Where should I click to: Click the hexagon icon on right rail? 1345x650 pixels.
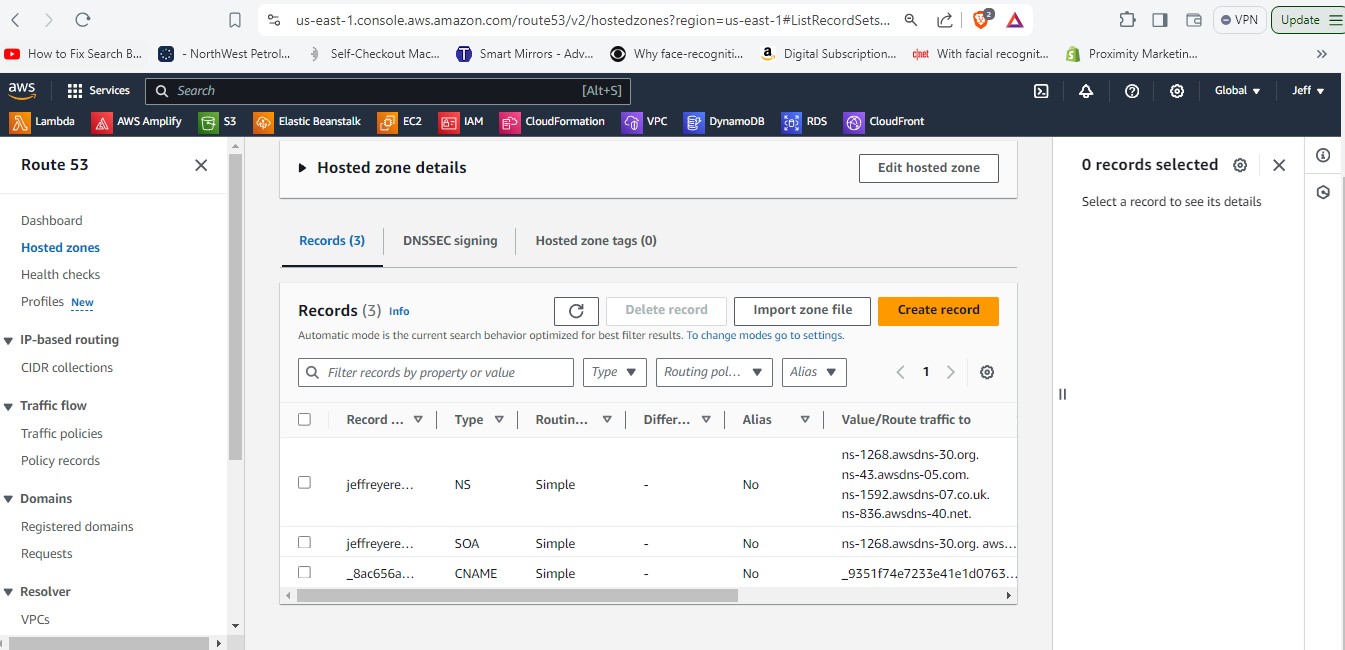coord(1323,192)
